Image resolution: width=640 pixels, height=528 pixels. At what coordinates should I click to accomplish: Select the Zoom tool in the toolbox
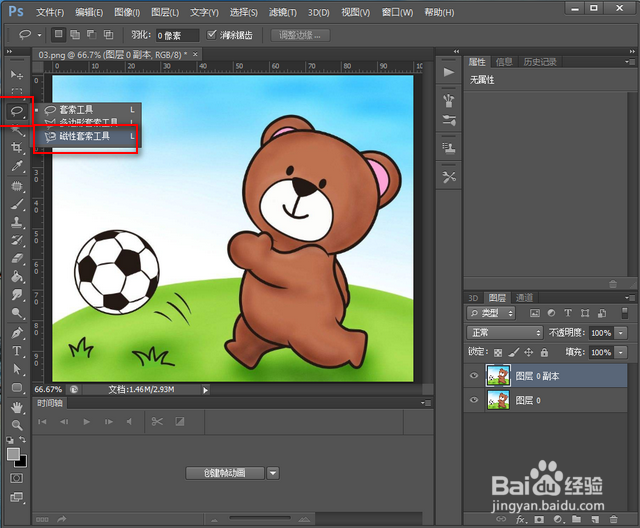[x=17, y=425]
